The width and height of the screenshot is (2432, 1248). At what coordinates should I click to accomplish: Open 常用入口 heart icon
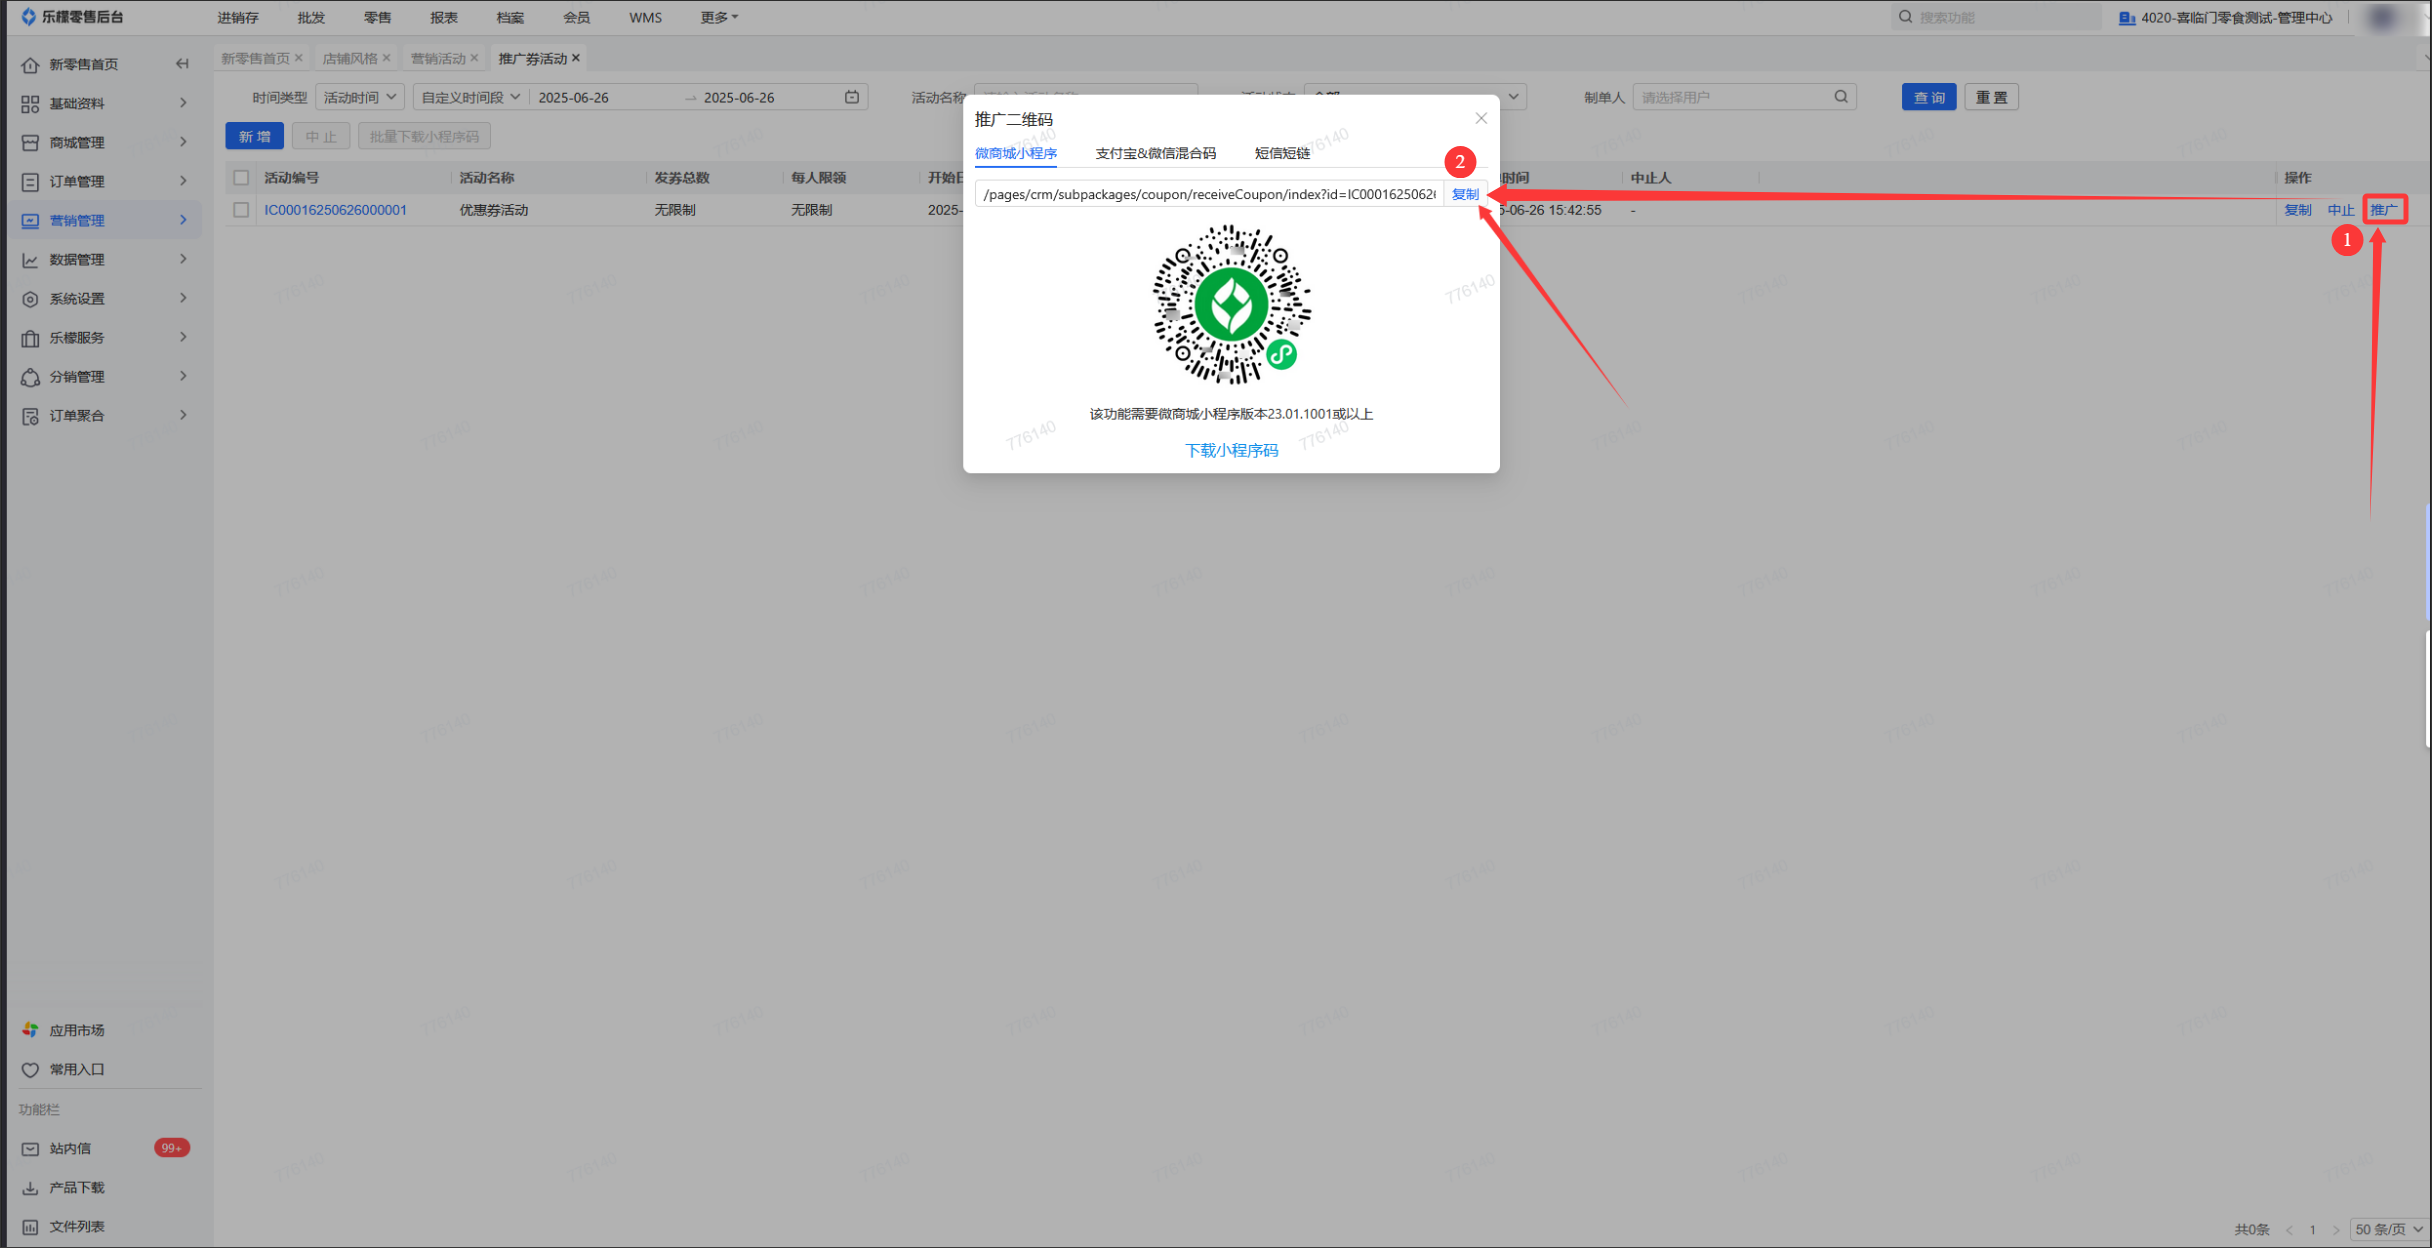(30, 1070)
